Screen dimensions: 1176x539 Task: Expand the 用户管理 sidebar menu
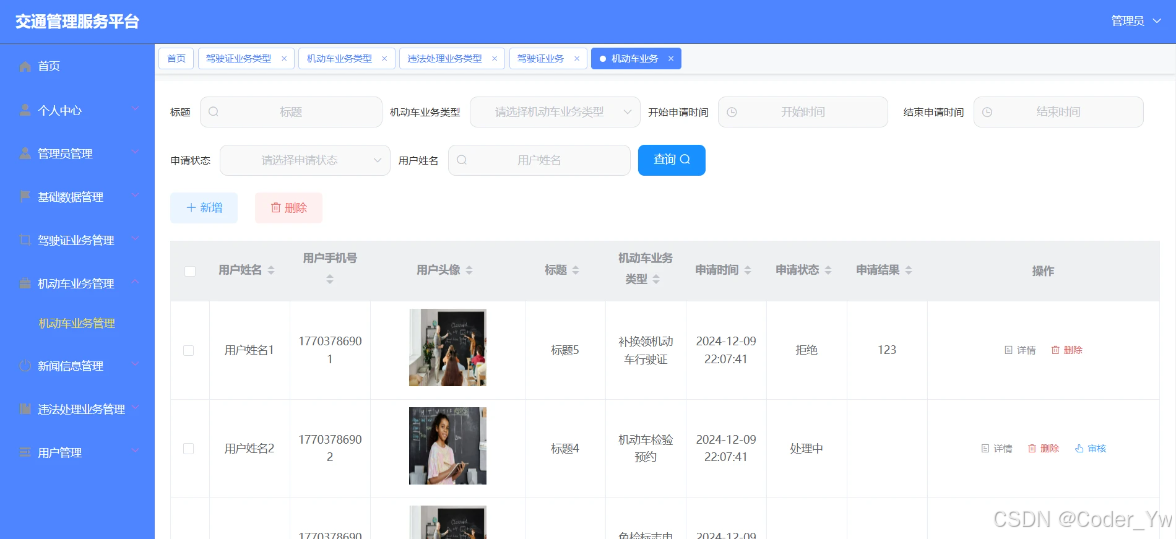click(135, 451)
